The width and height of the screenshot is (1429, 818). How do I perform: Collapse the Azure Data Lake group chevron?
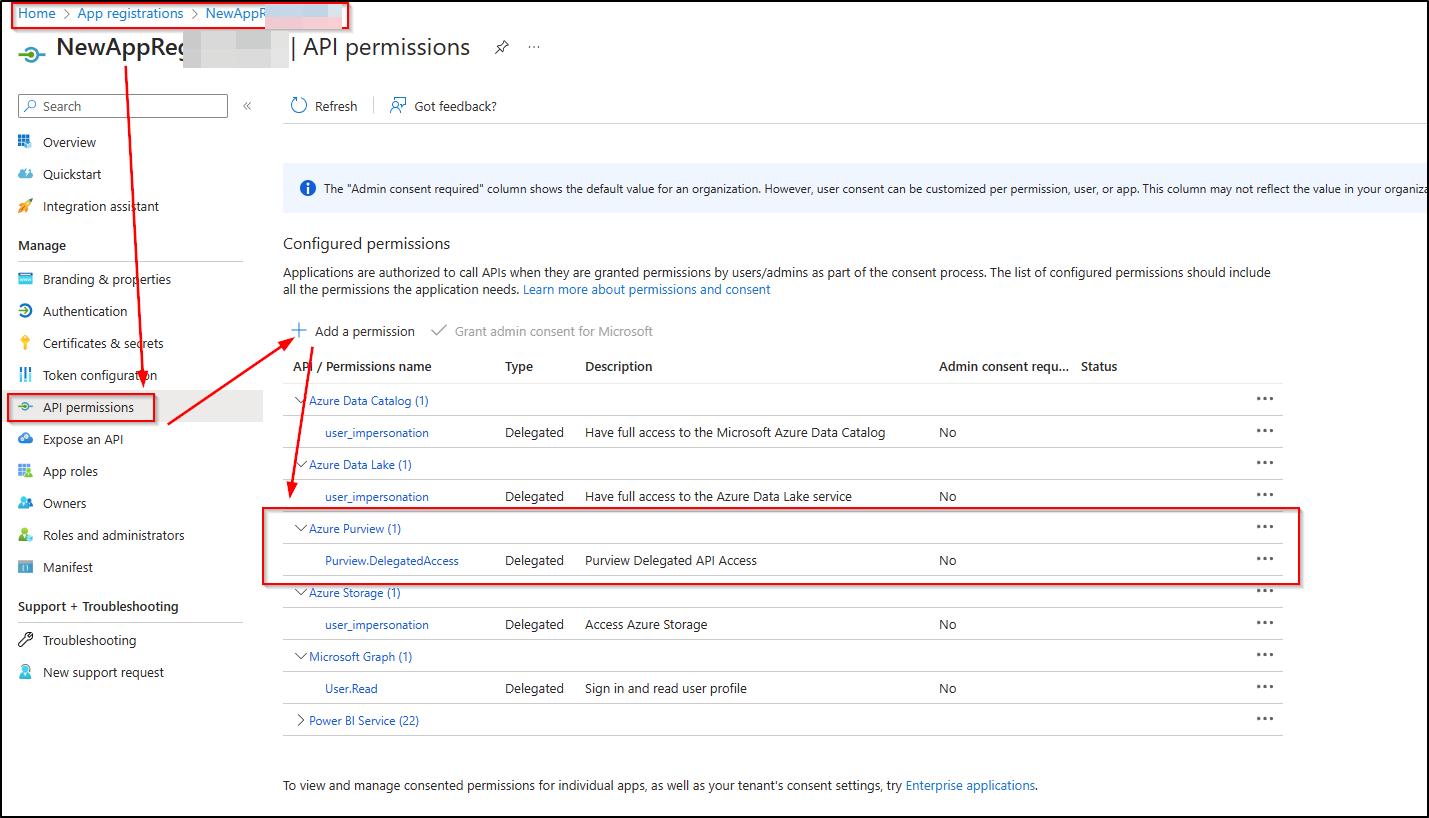pos(301,464)
